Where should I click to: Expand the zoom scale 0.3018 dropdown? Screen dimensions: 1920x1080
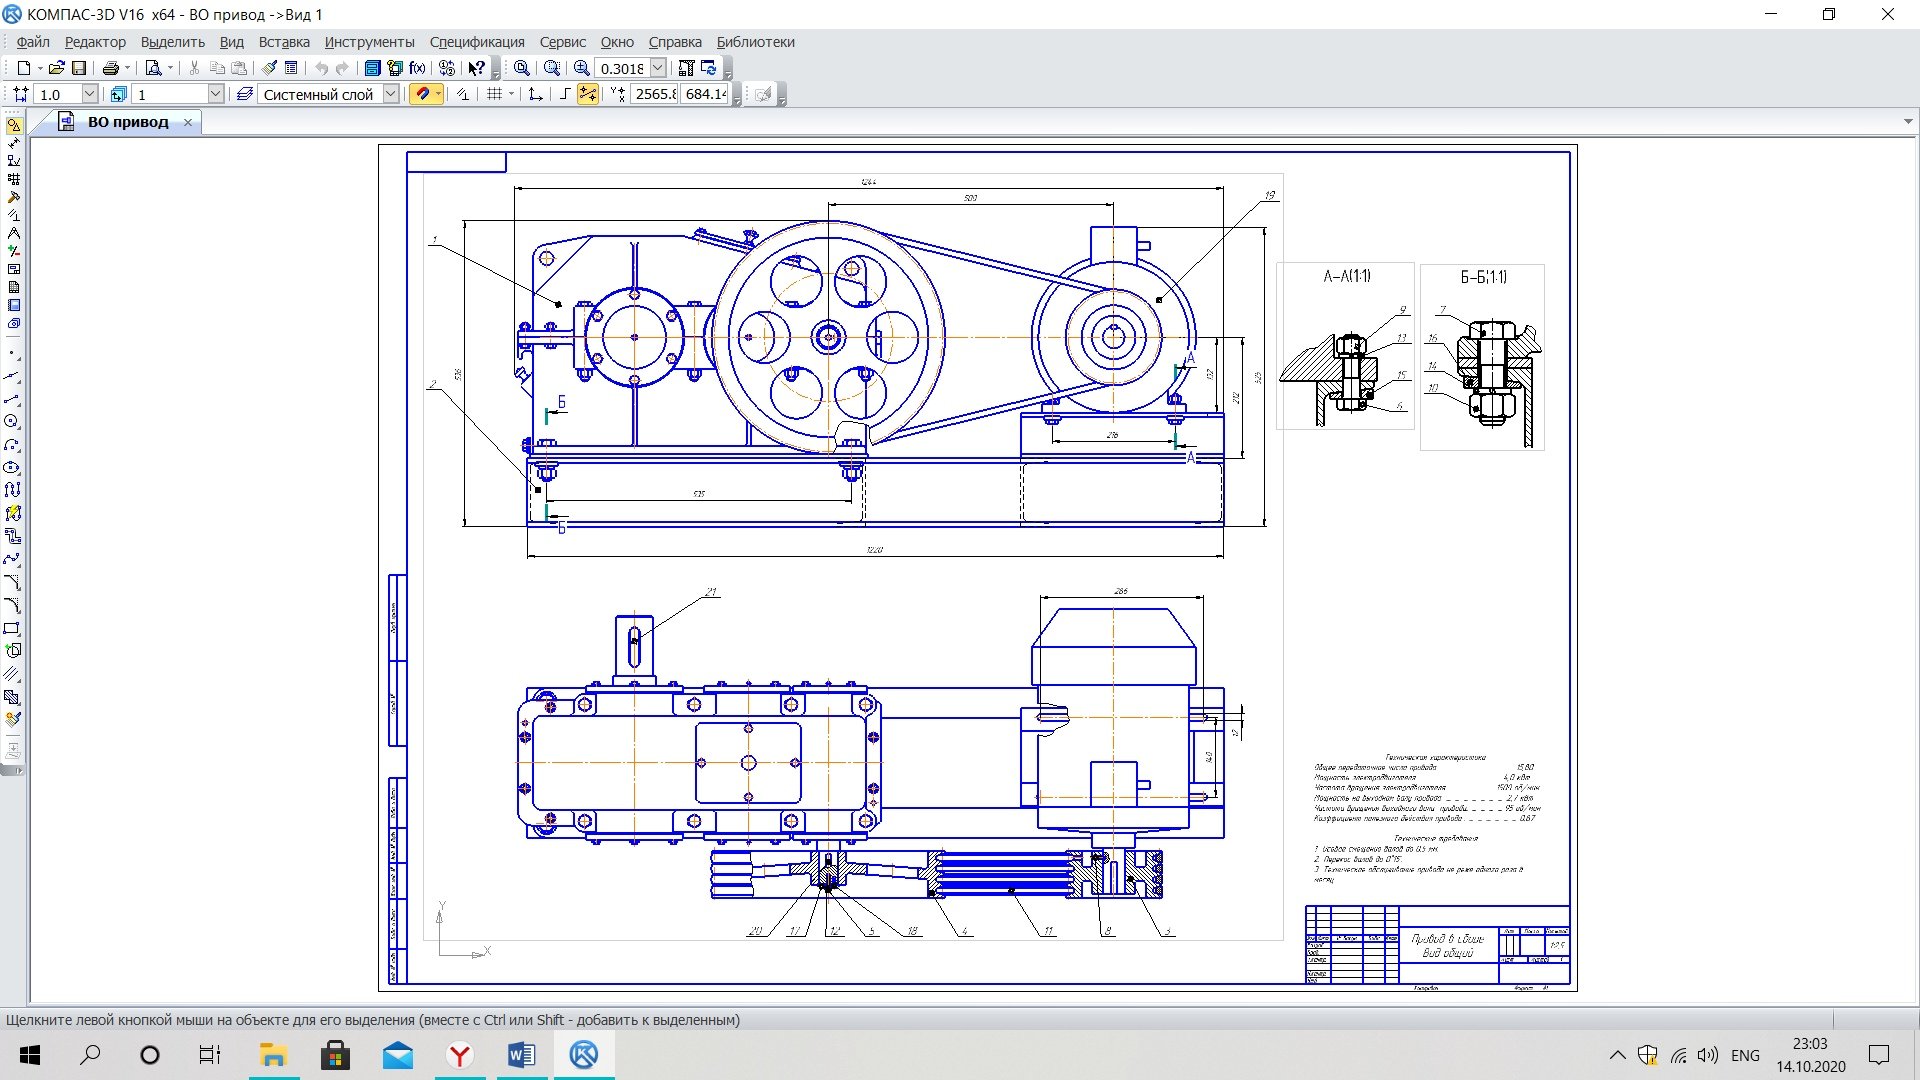pos(658,68)
